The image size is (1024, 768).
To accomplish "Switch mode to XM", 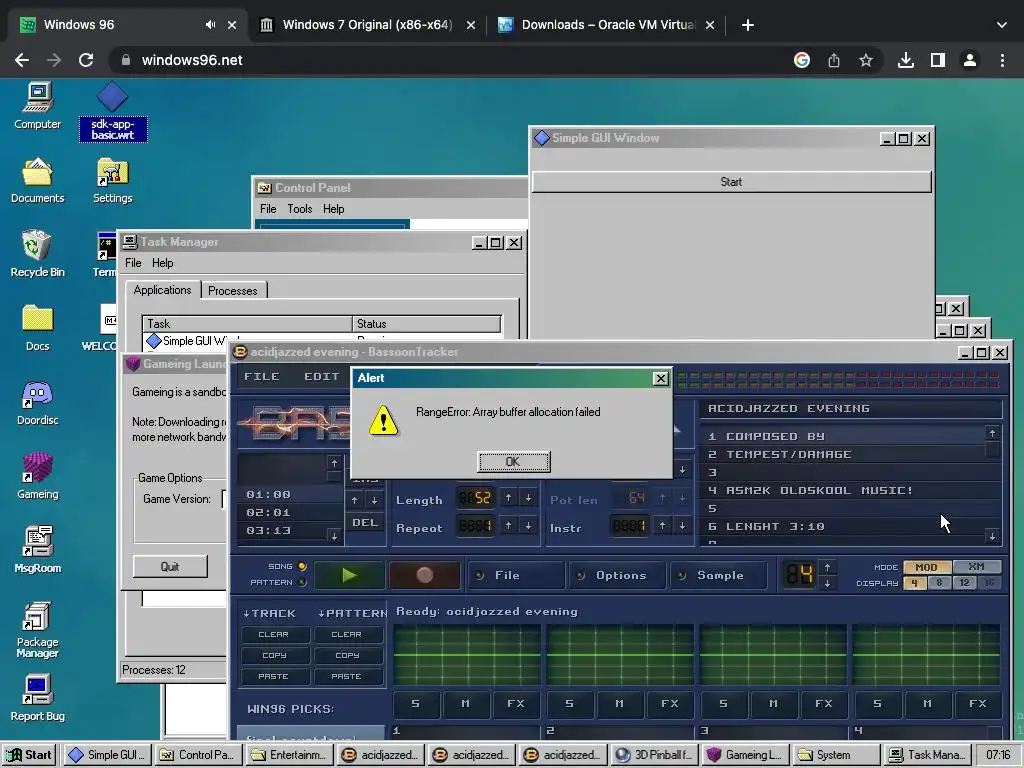I will coord(976,567).
